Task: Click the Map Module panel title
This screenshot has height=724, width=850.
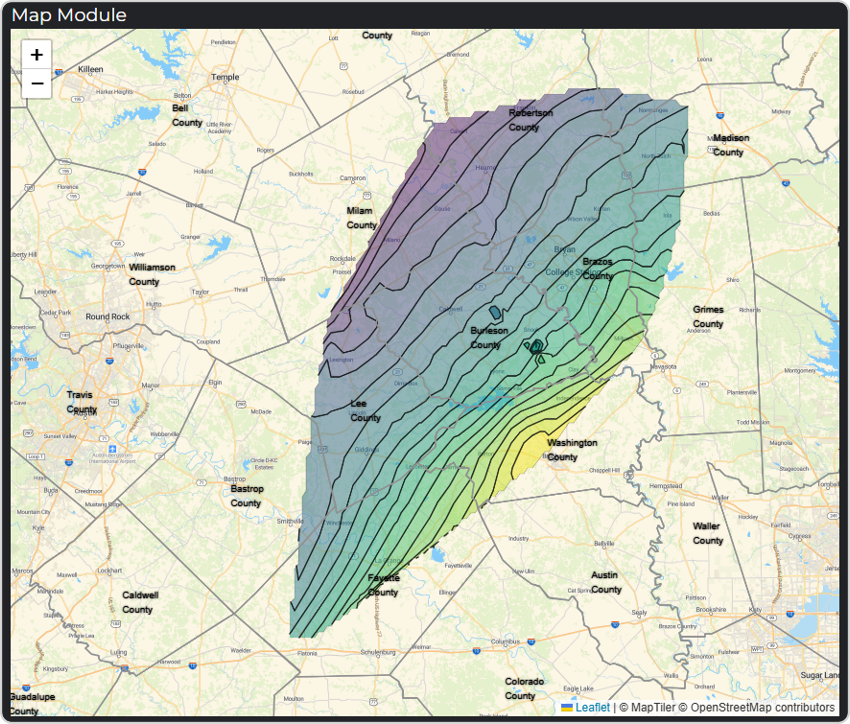Action: 69,15
